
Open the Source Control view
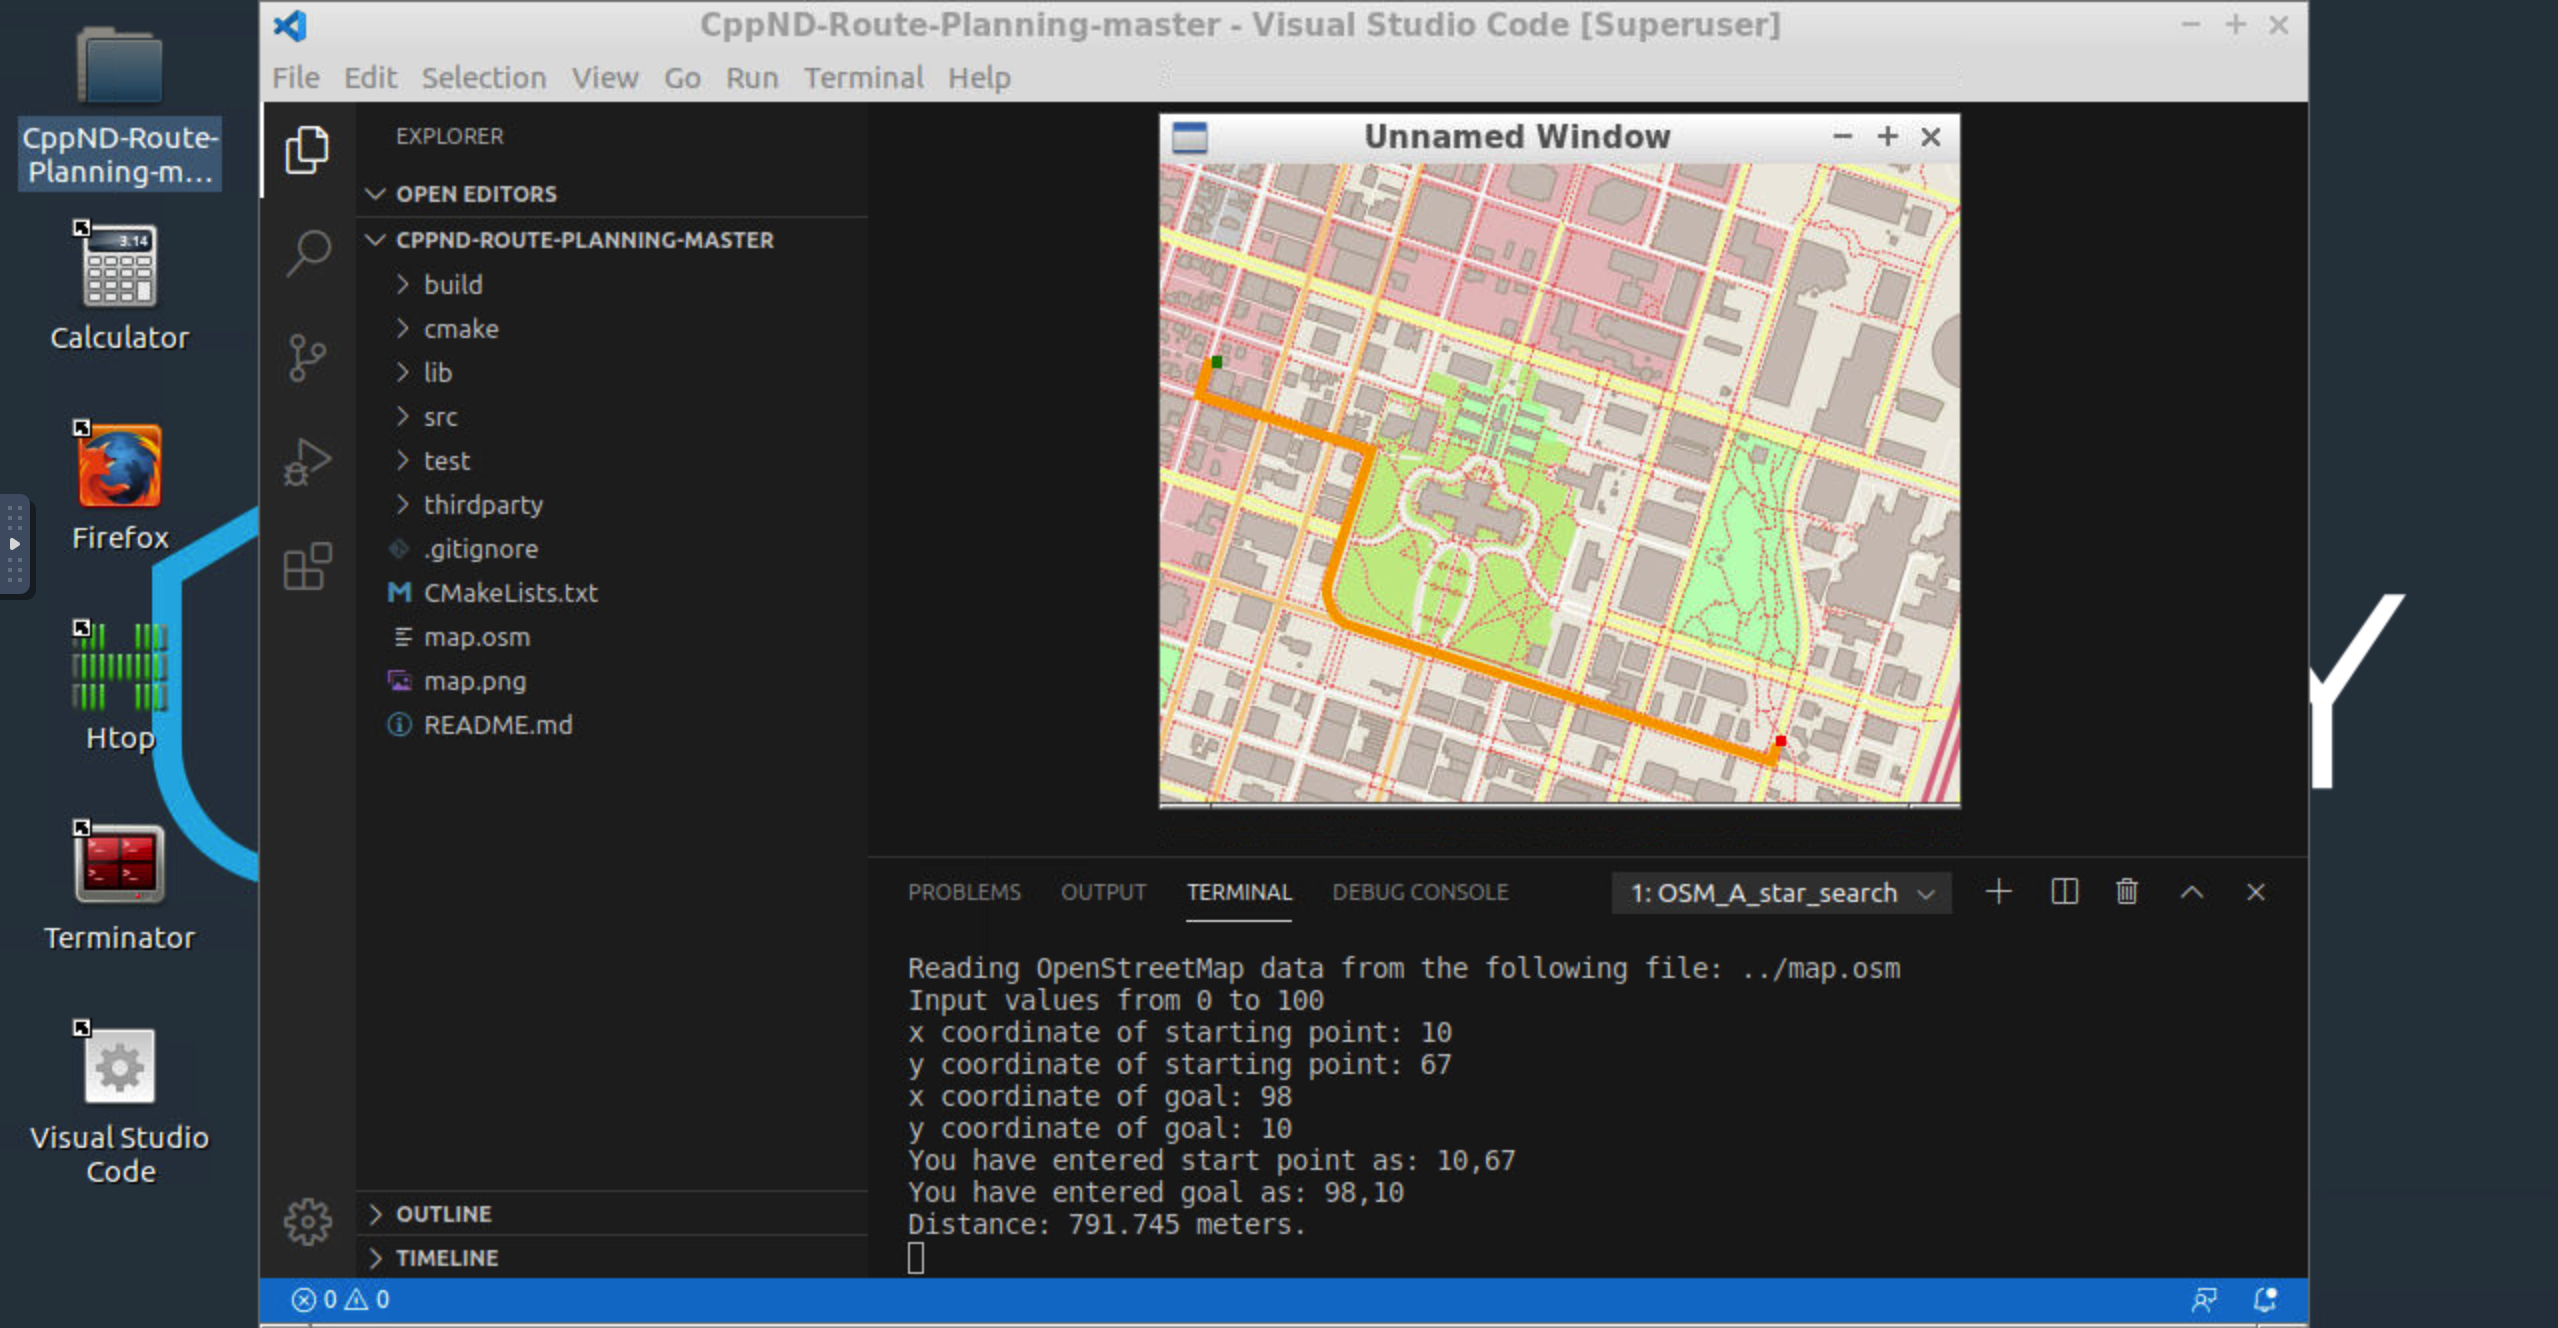click(307, 358)
